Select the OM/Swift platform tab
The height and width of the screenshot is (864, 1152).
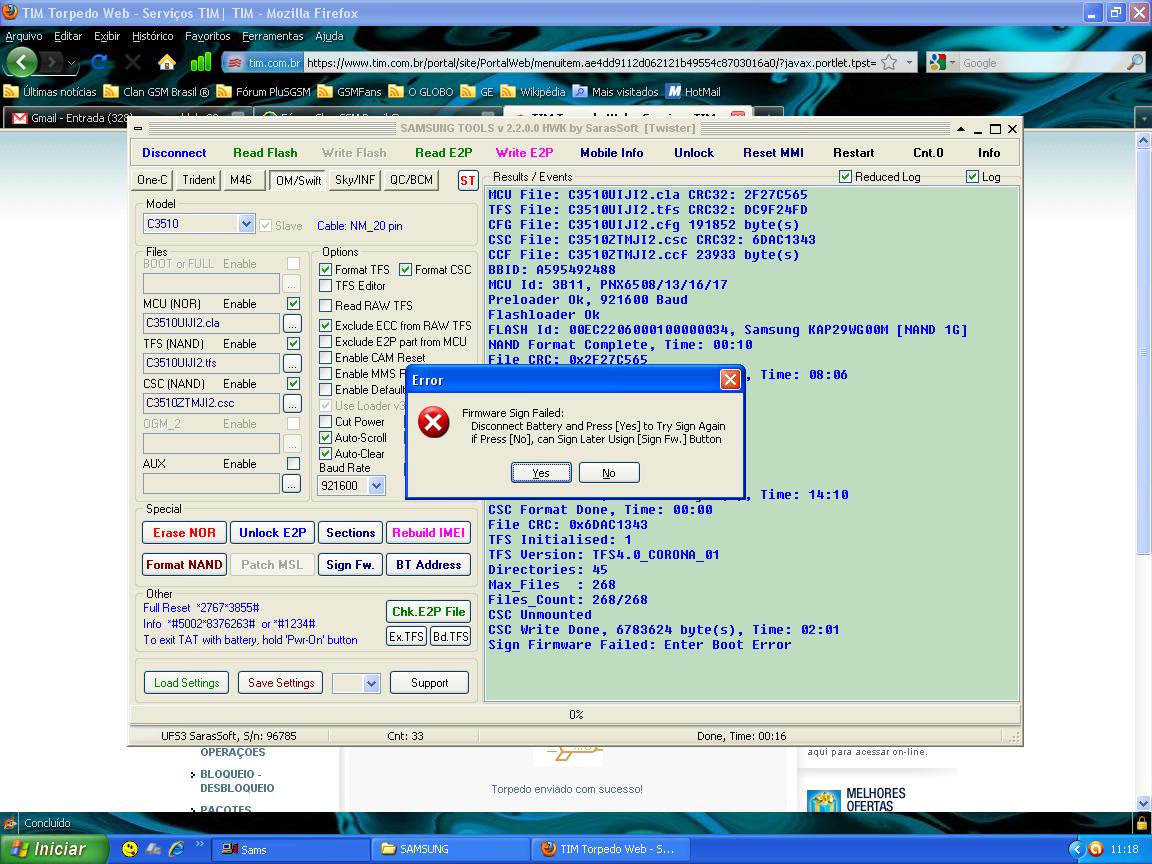[x=298, y=180]
